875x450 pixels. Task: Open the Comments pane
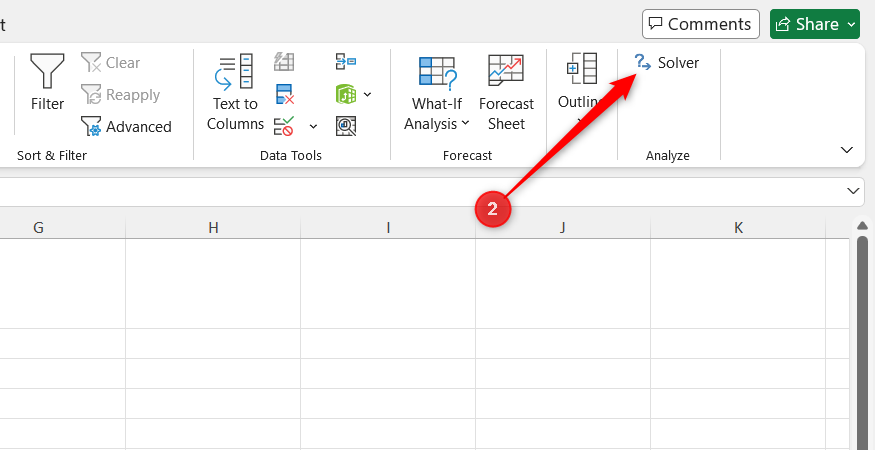coord(701,24)
